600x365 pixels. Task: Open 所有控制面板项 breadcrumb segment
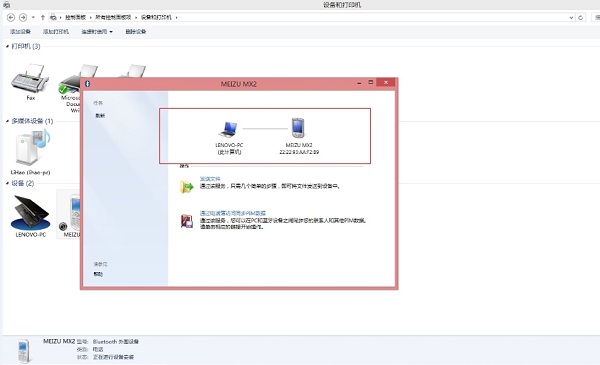[x=113, y=17]
